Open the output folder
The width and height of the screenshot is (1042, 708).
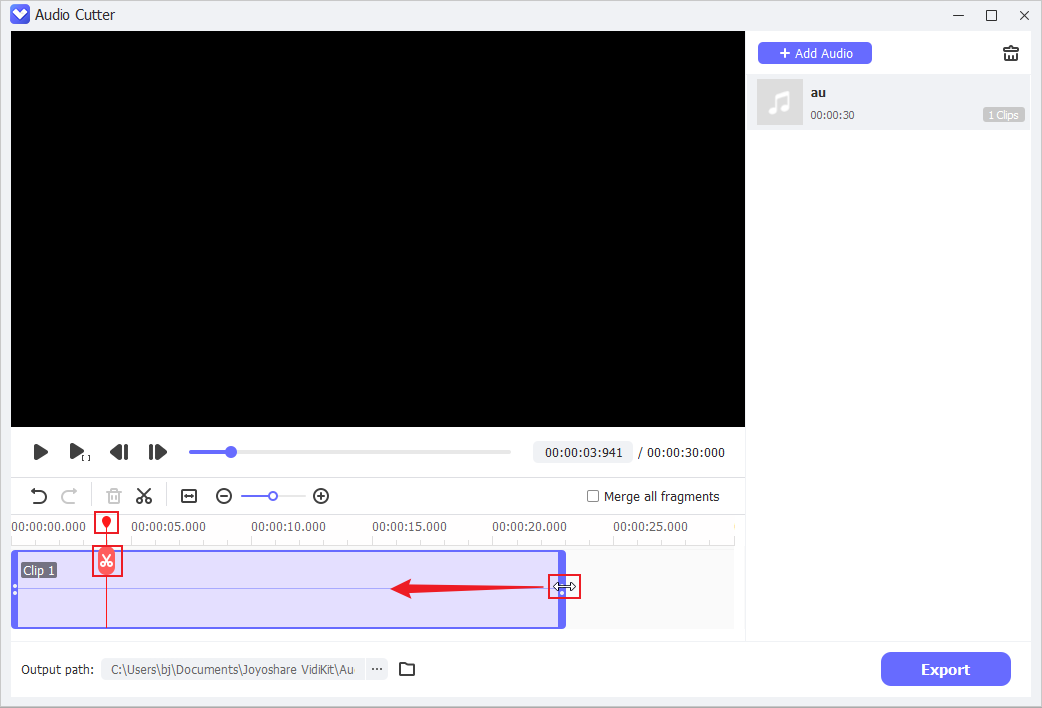click(x=407, y=669)
